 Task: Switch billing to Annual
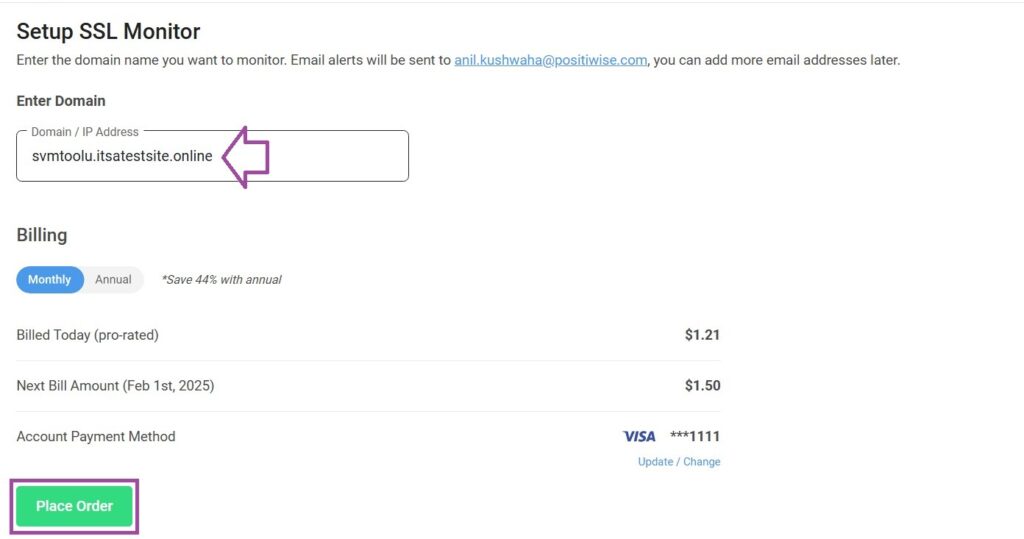[113, 280]
